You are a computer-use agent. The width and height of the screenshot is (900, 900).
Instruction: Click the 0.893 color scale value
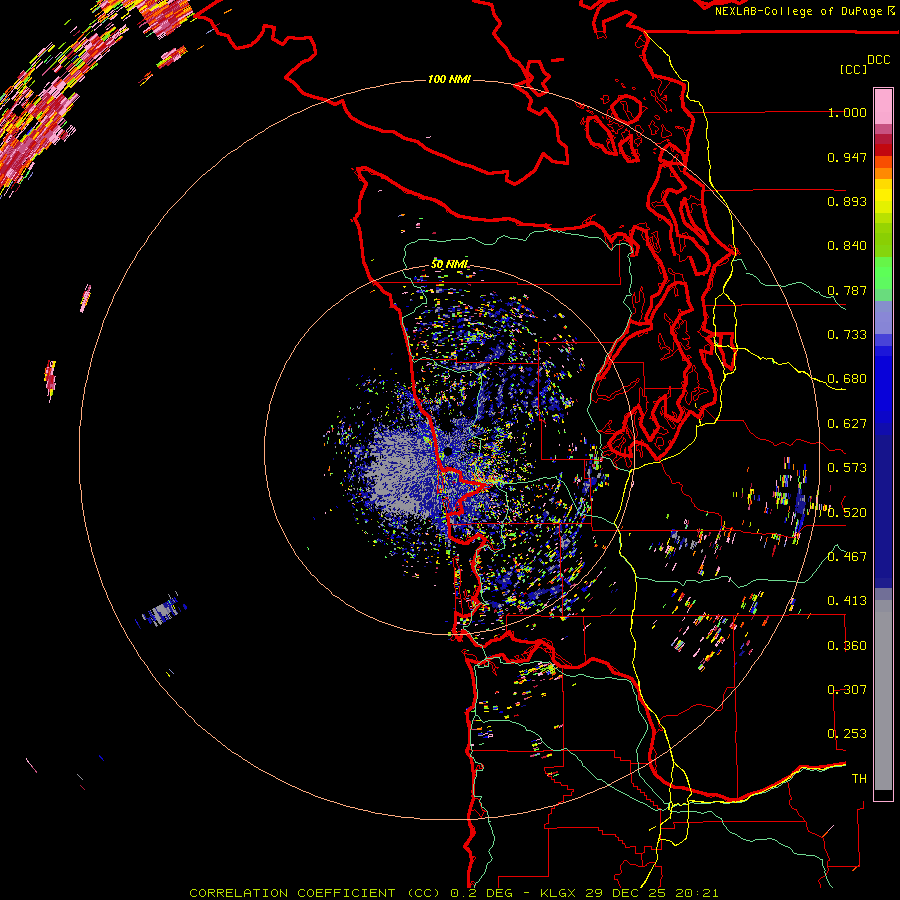847,201
